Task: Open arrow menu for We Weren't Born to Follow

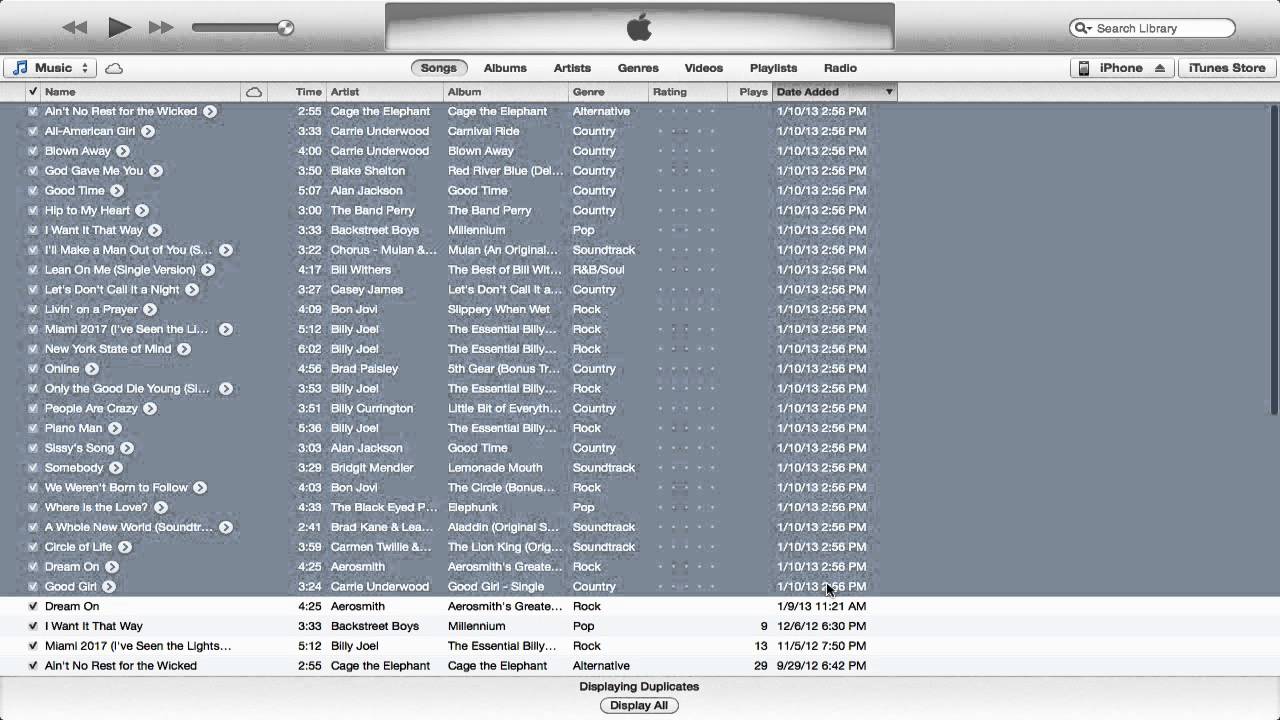Action: (200, 488)
